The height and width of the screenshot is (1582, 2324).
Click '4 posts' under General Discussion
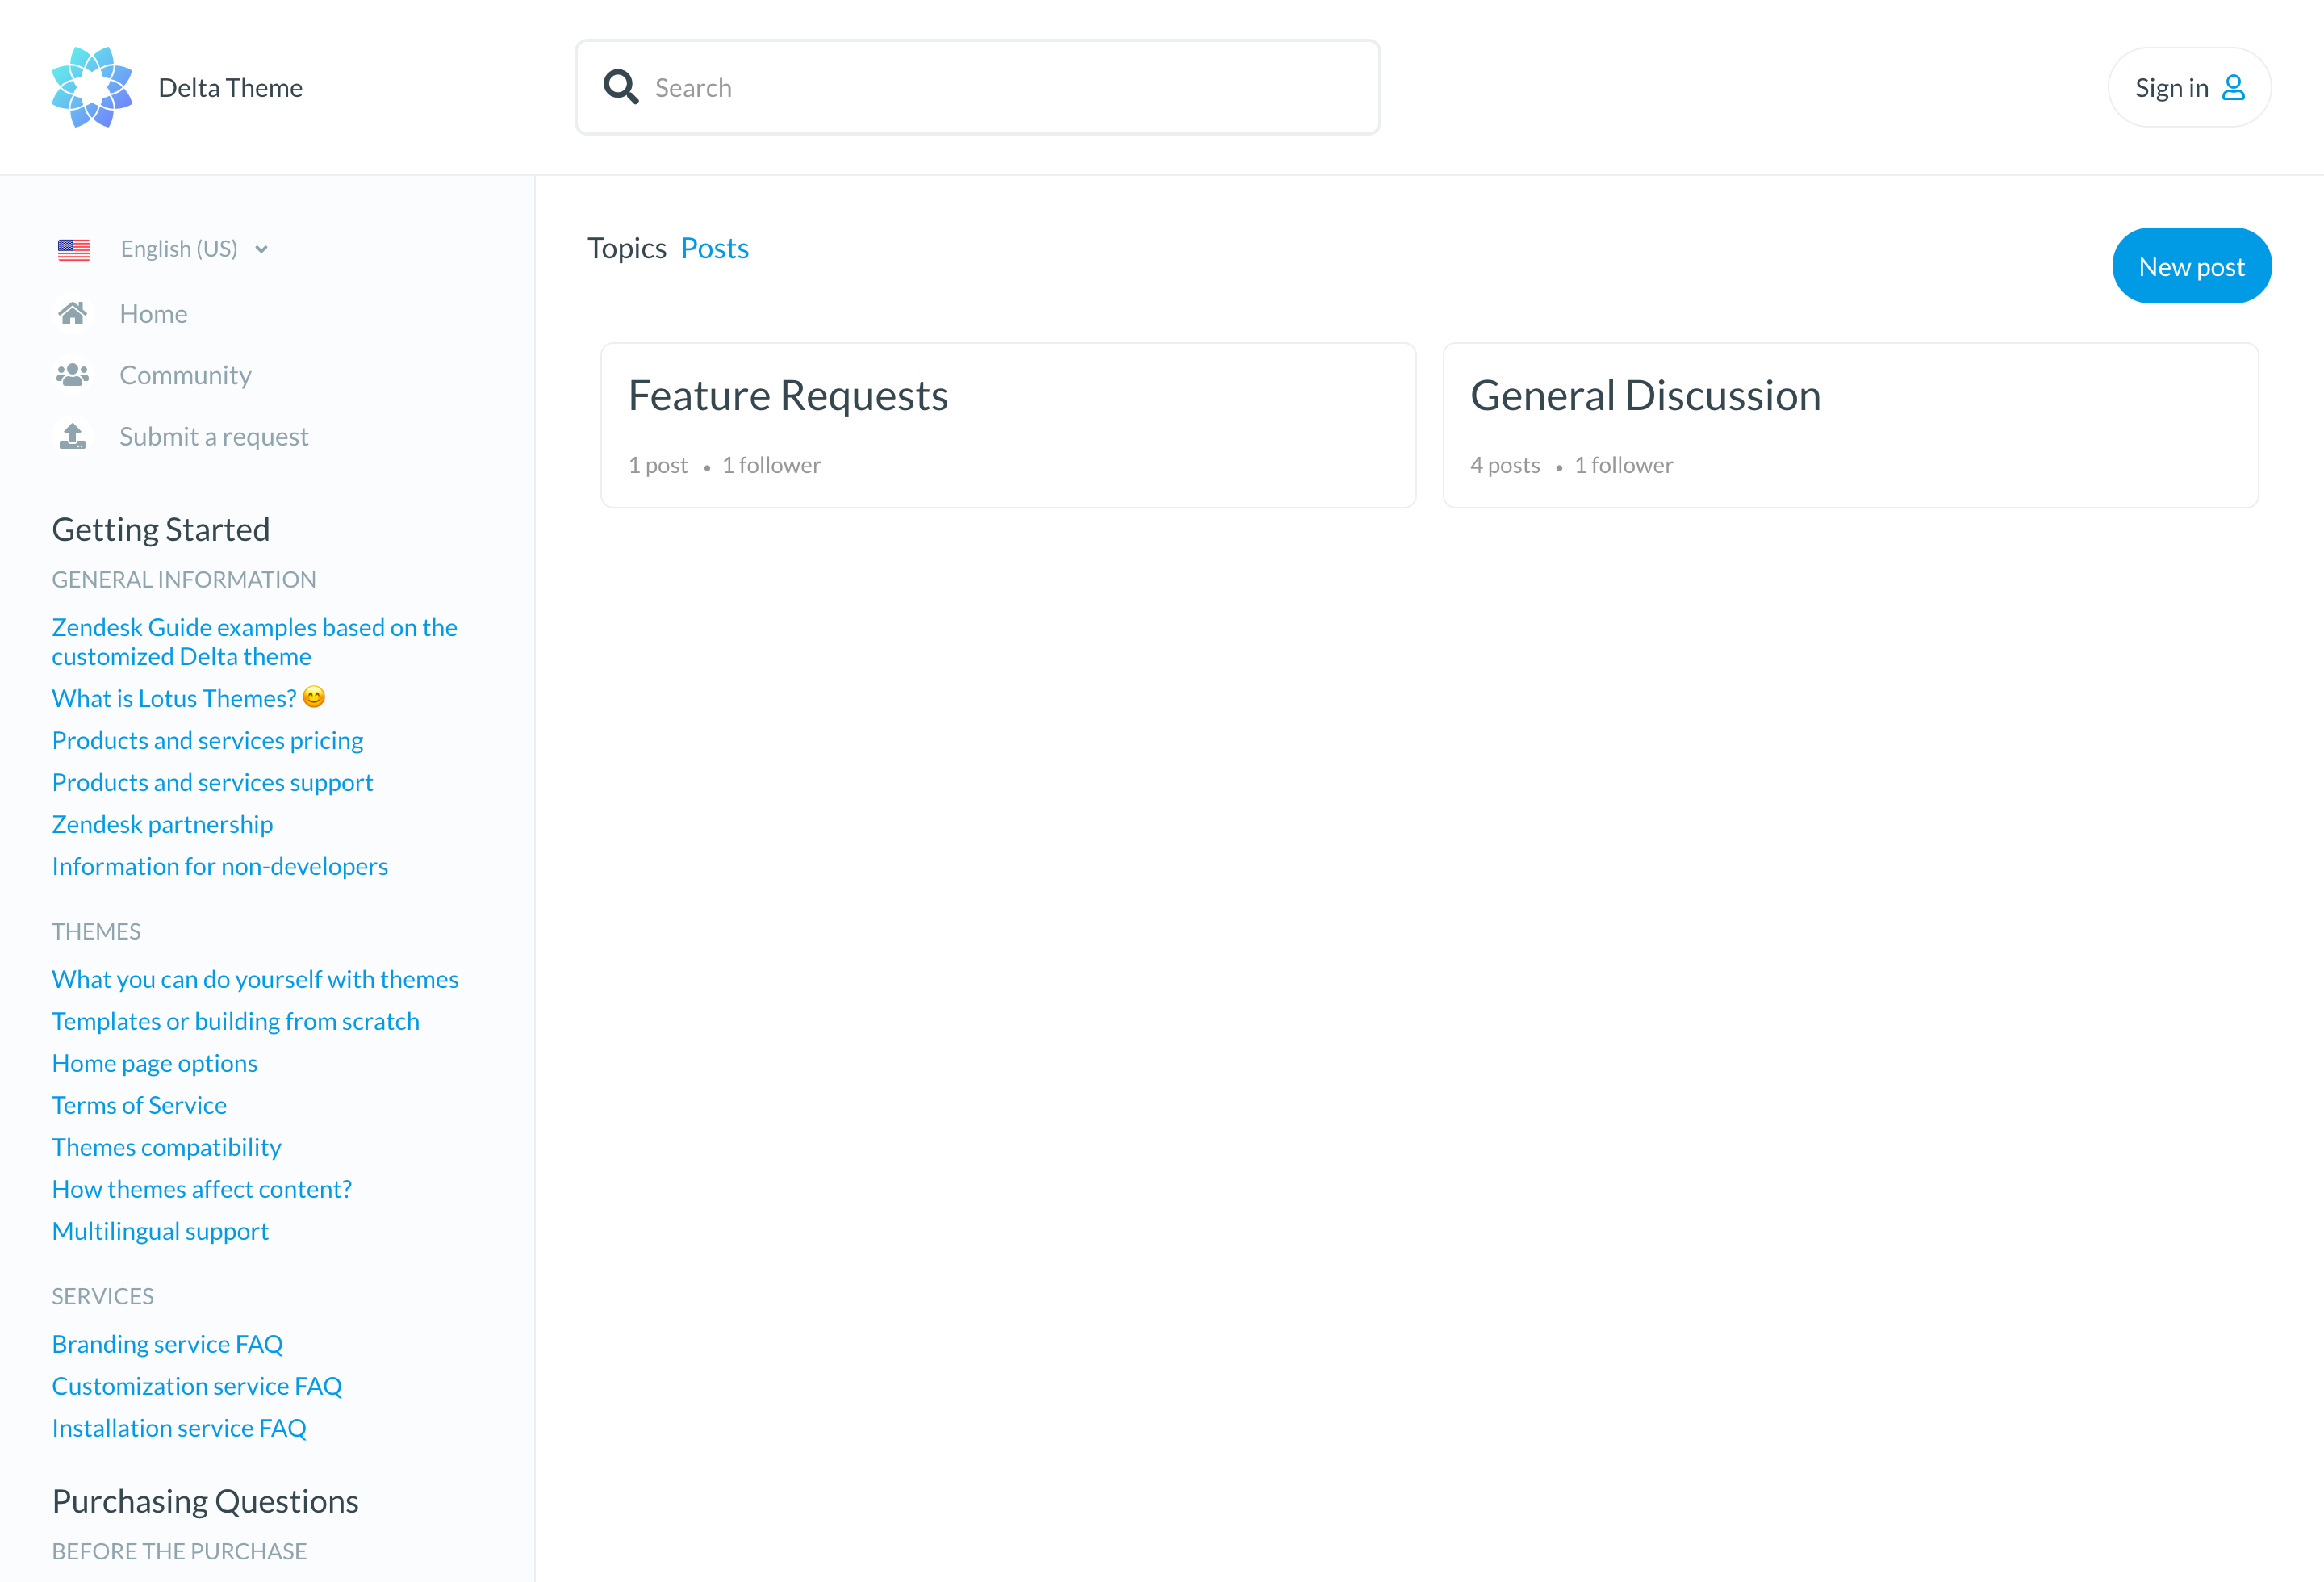(1505, 465)
